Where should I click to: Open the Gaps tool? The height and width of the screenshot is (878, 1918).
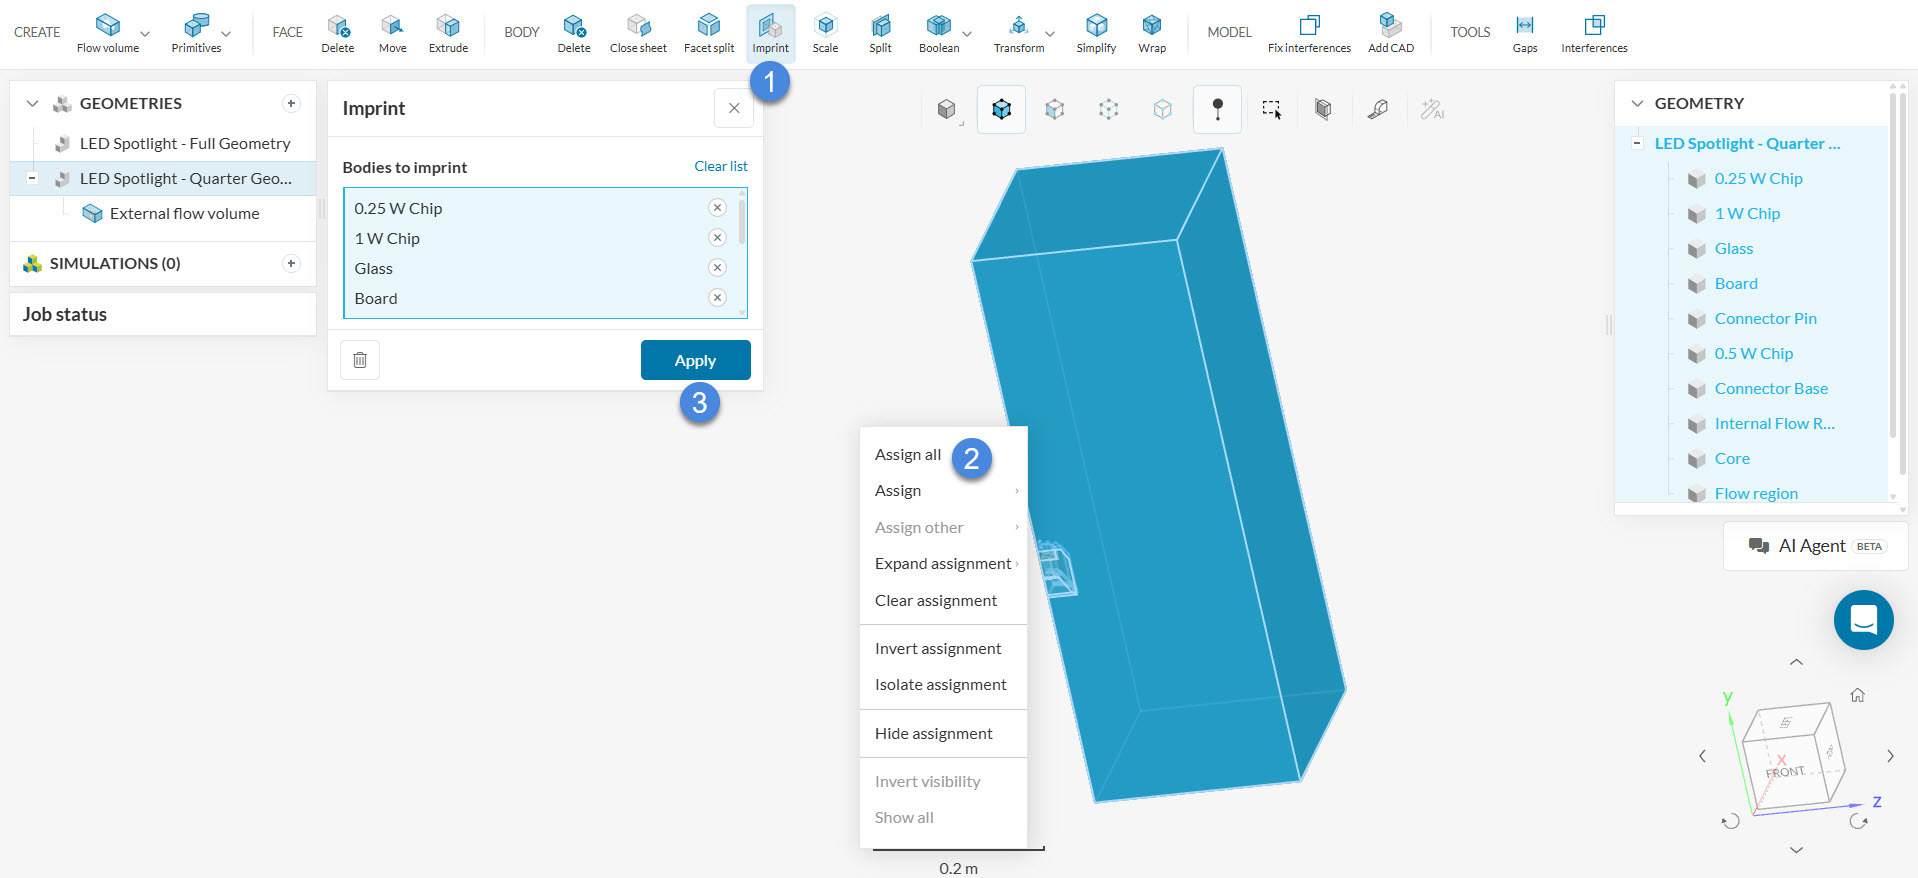coord(1524,33)
